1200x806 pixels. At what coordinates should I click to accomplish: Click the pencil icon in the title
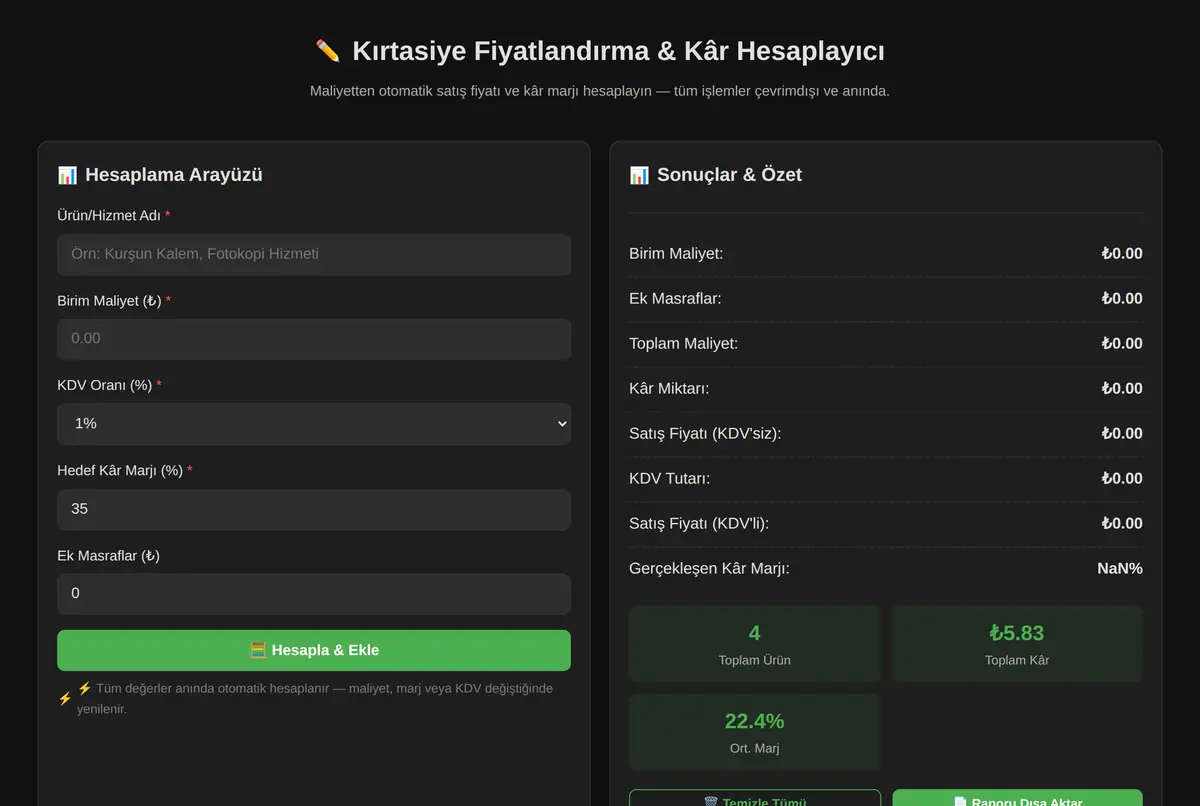[x=328, y=51]
